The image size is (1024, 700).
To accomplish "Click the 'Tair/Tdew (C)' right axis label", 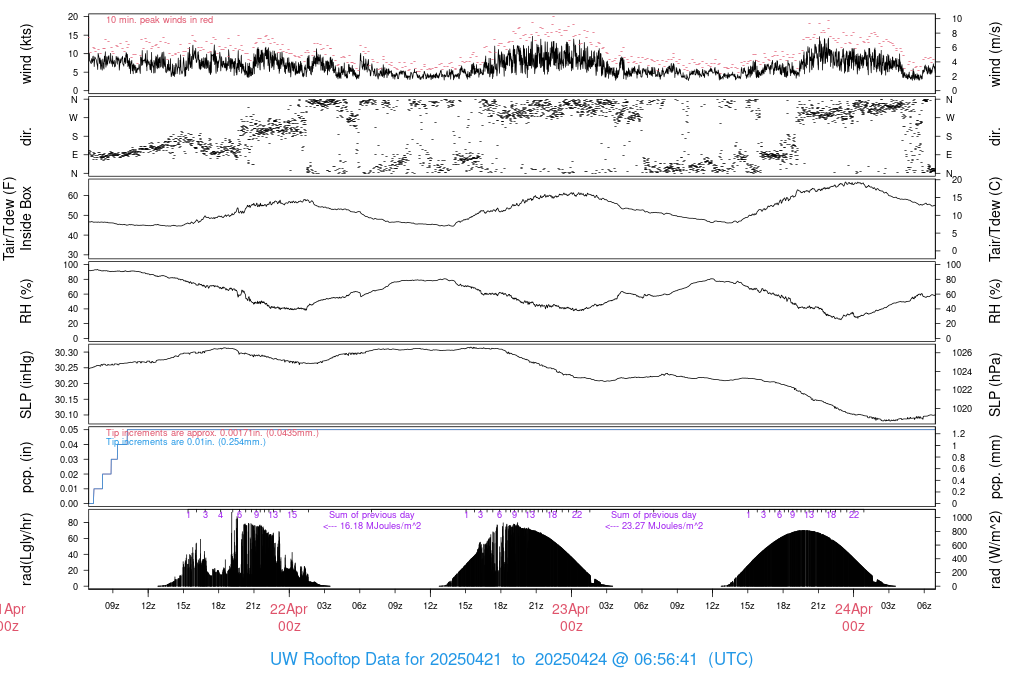I will (995, 219).
